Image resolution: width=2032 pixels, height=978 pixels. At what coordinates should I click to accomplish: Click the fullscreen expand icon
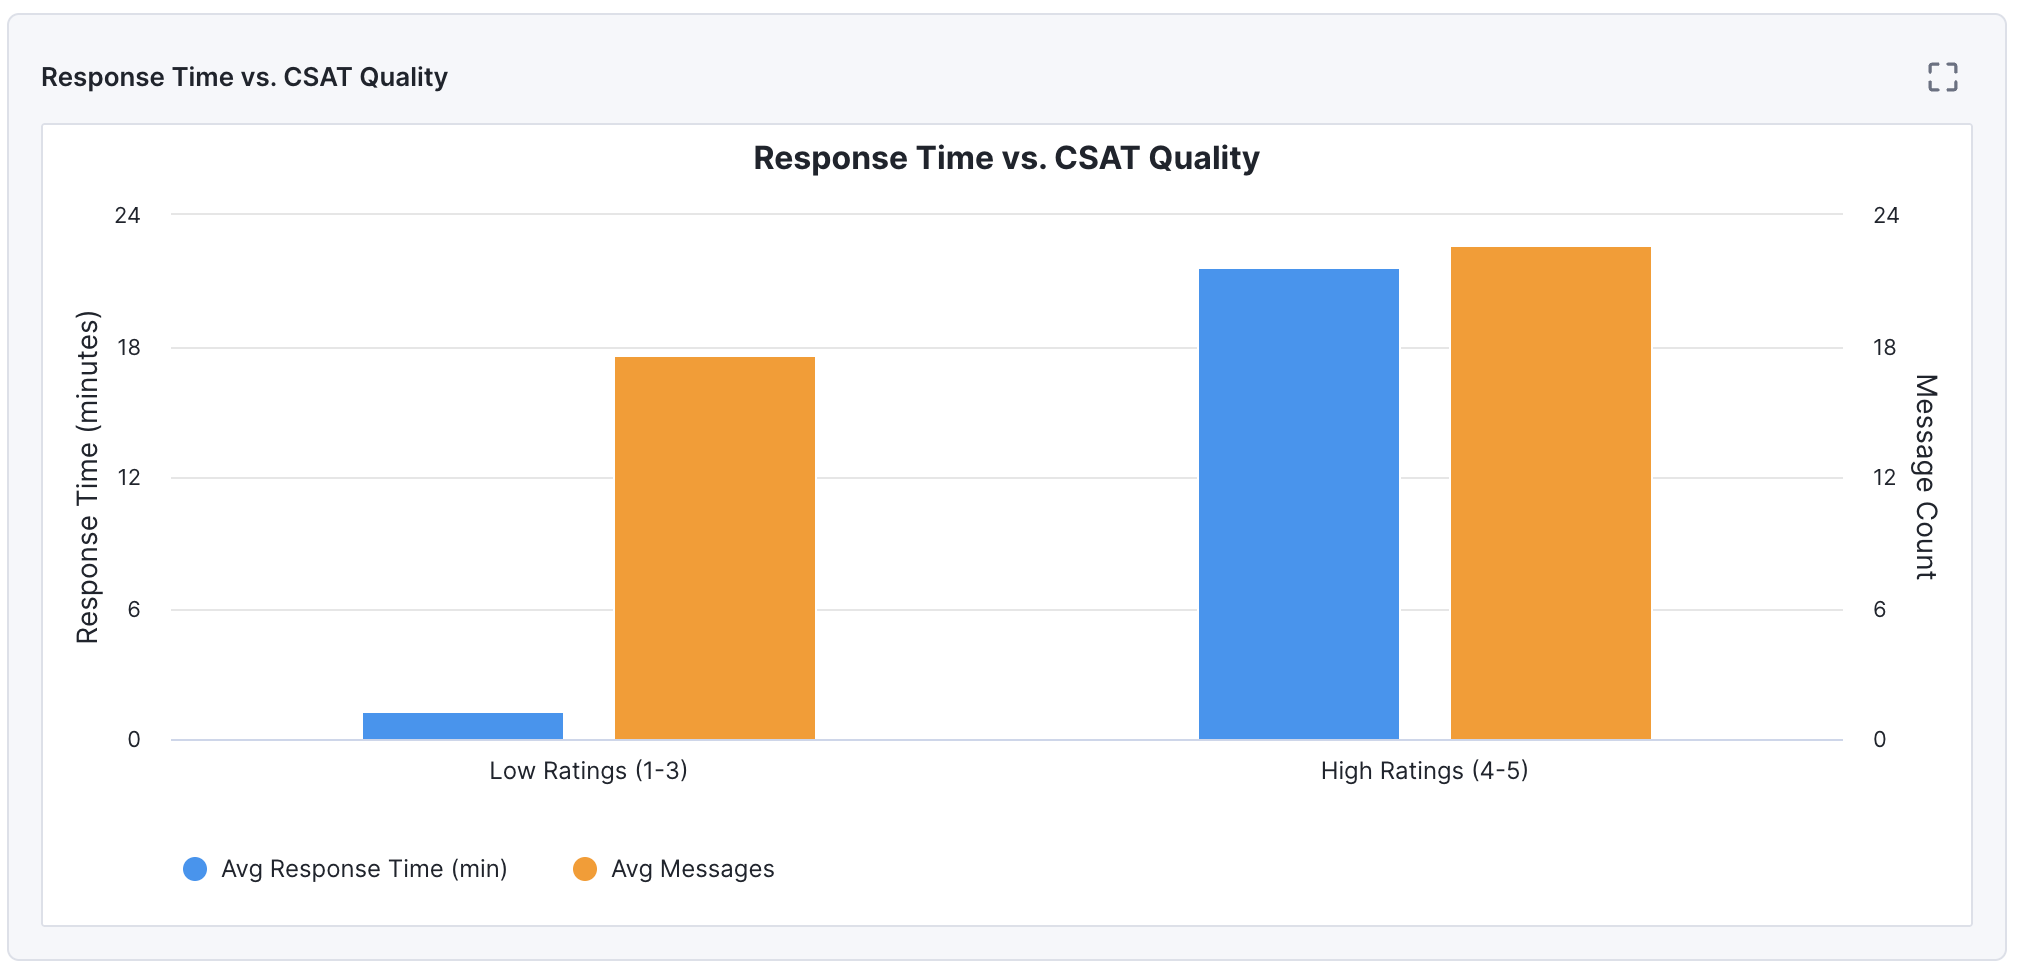point(1944,76)
